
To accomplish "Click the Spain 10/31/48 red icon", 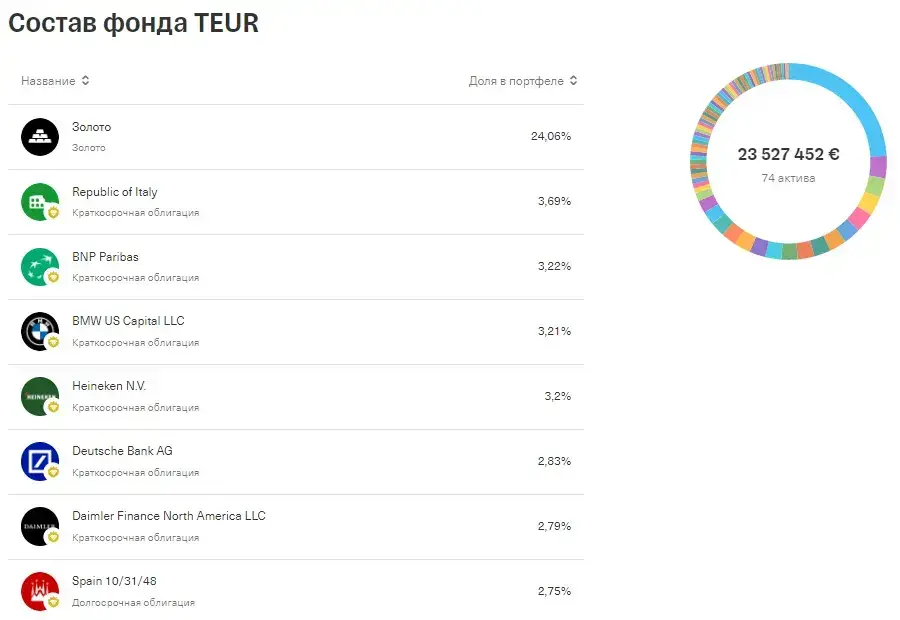I will [x=40, y=591].
